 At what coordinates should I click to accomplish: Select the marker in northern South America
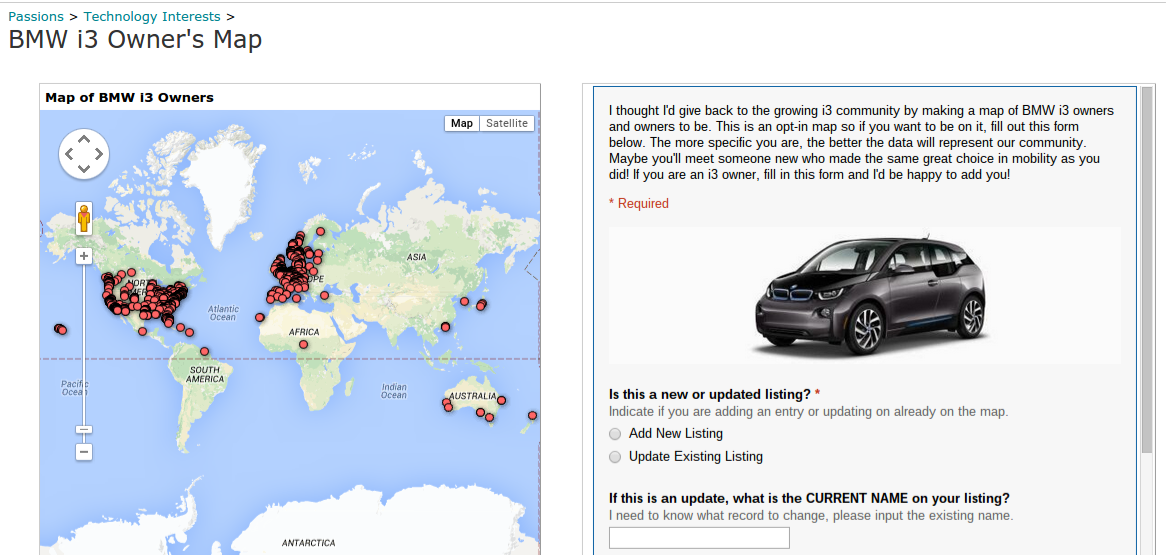(204, 351)
